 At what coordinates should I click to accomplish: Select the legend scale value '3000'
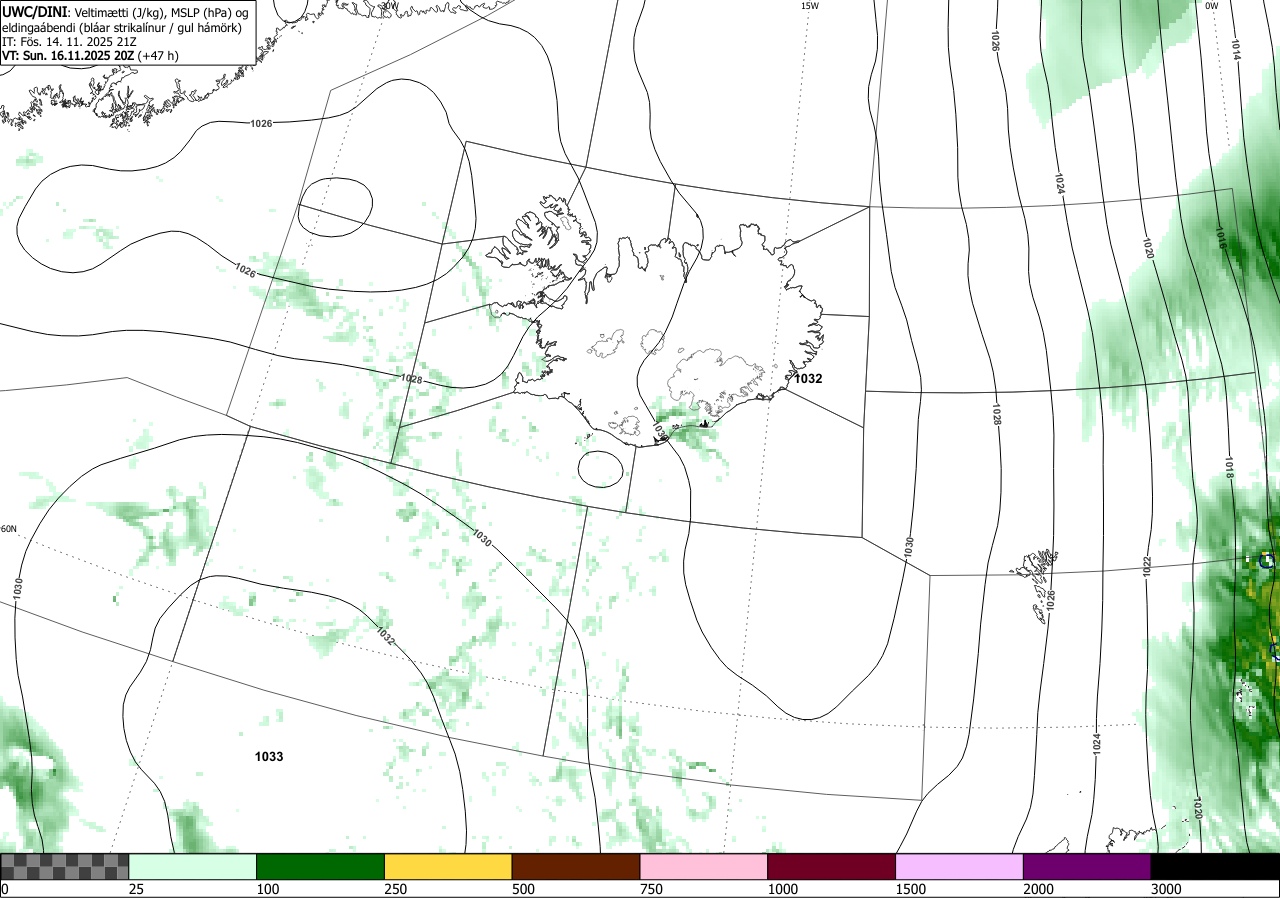pos(1166,889)
